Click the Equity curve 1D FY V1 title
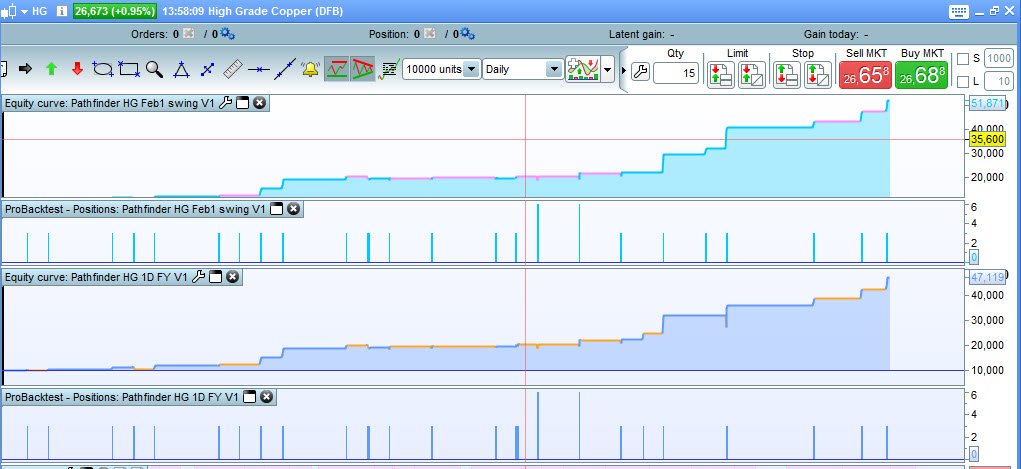 96,277
